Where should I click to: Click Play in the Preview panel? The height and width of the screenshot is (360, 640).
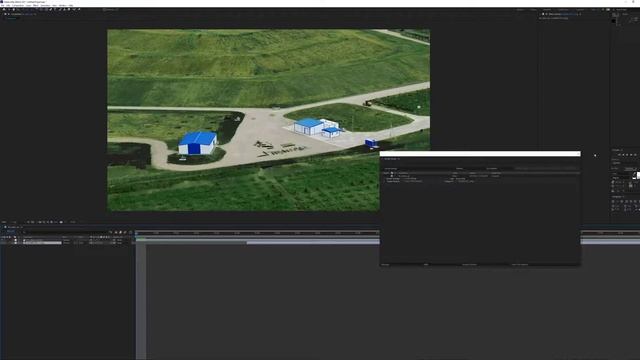627,155
